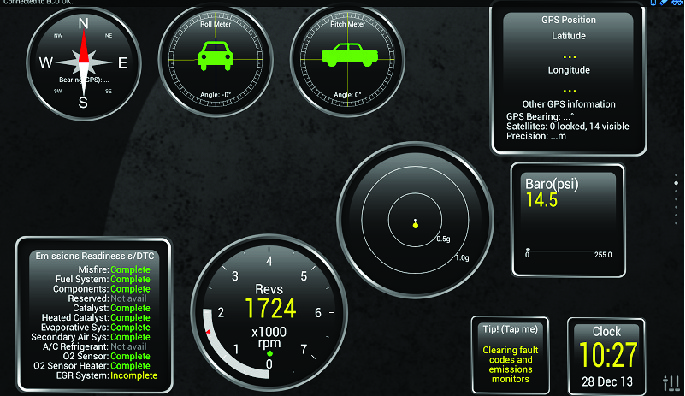The width and height of the screenshot is (685, 396).
Task: Open the equalizer settings icon
Action: (x=671, y=383)
